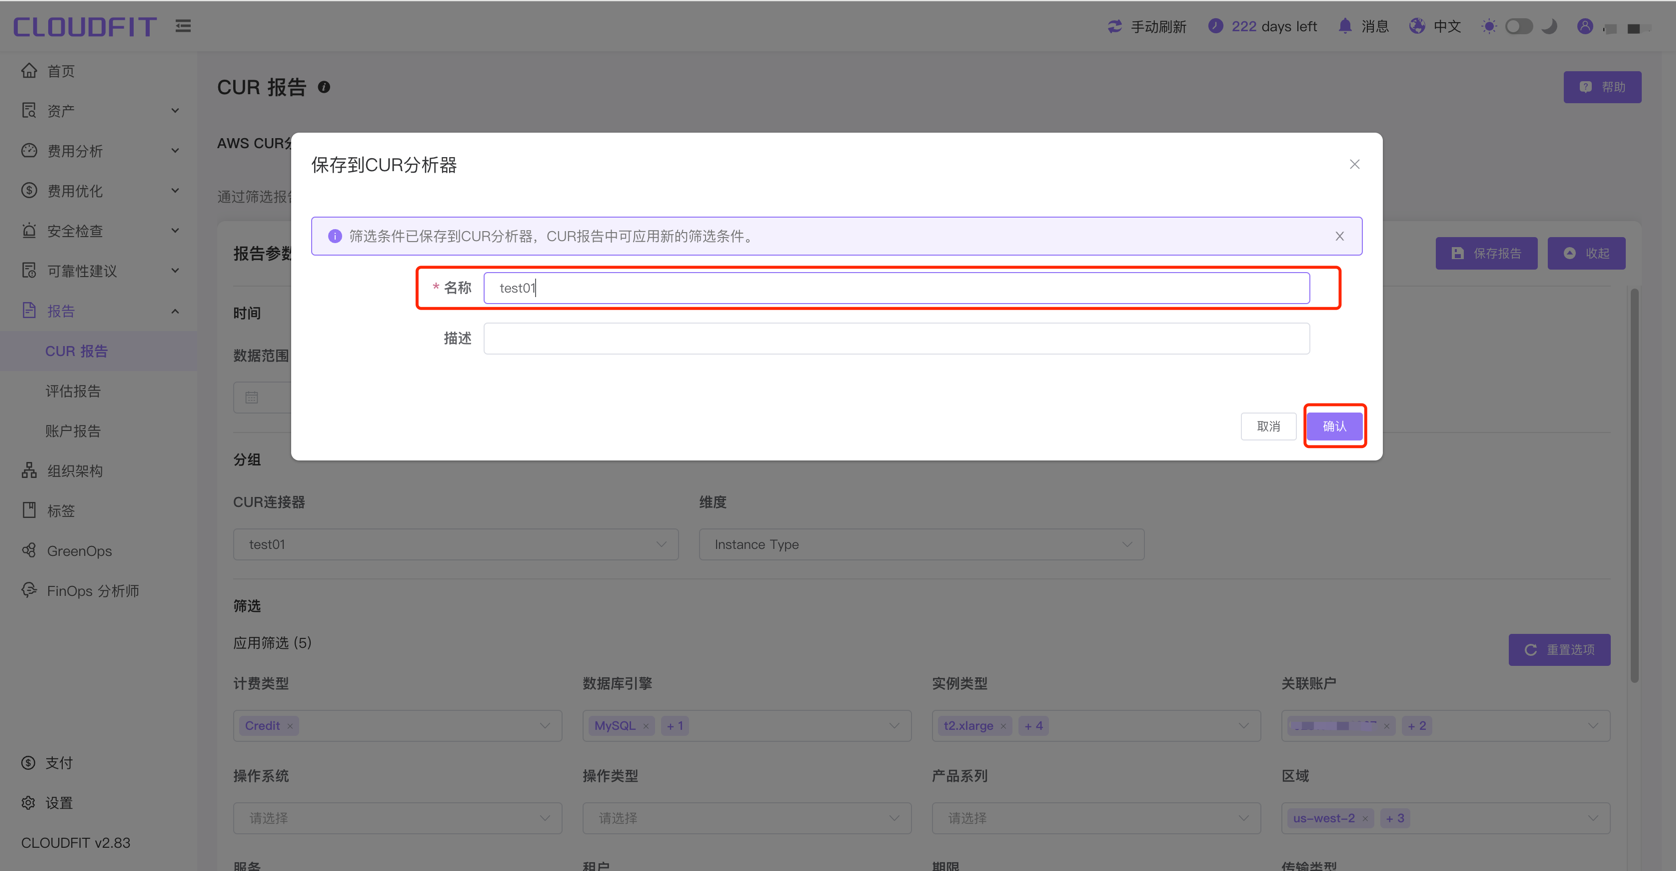Open 标签 in sidebar
Image resolution: width=1676 pixels, height=871 pixels.
[x=98, y=511]
